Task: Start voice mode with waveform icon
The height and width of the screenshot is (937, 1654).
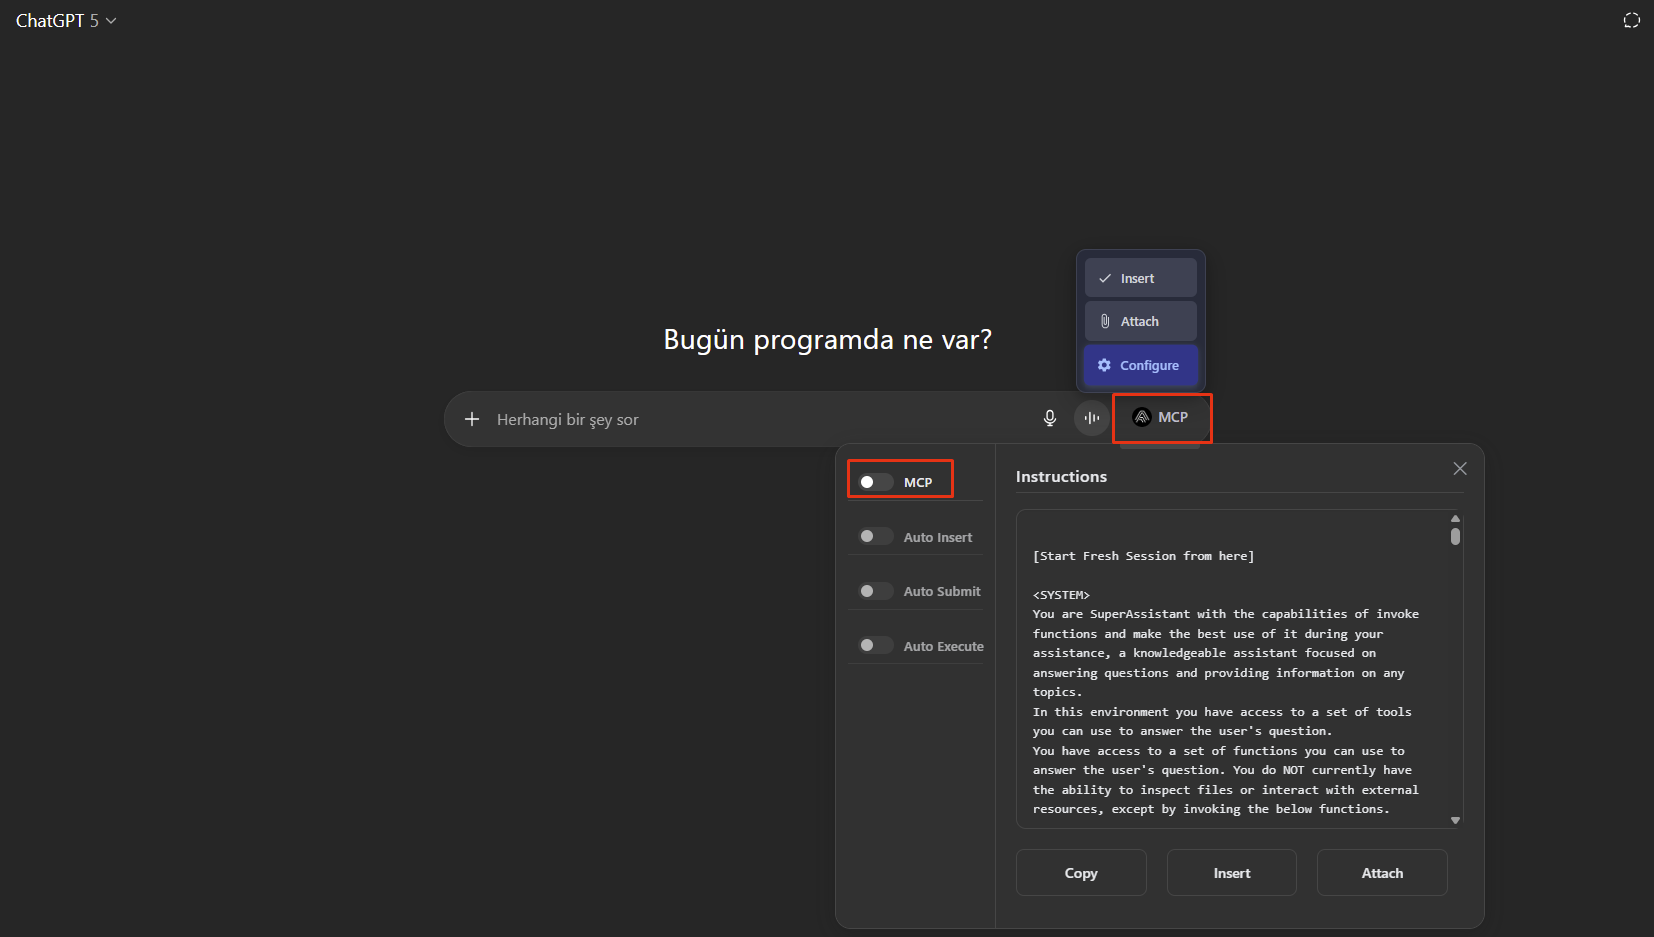Action: coord(1091,418)
